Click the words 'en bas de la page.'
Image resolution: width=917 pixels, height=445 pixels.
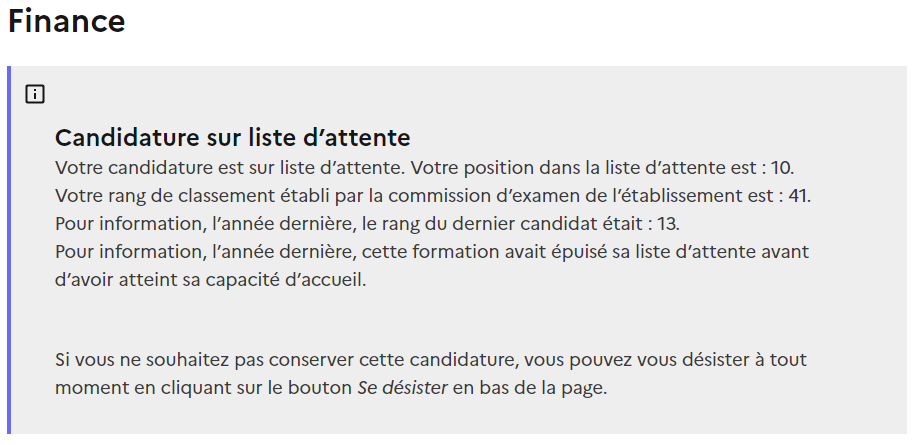pyautogui.click(x=530, y=387)
